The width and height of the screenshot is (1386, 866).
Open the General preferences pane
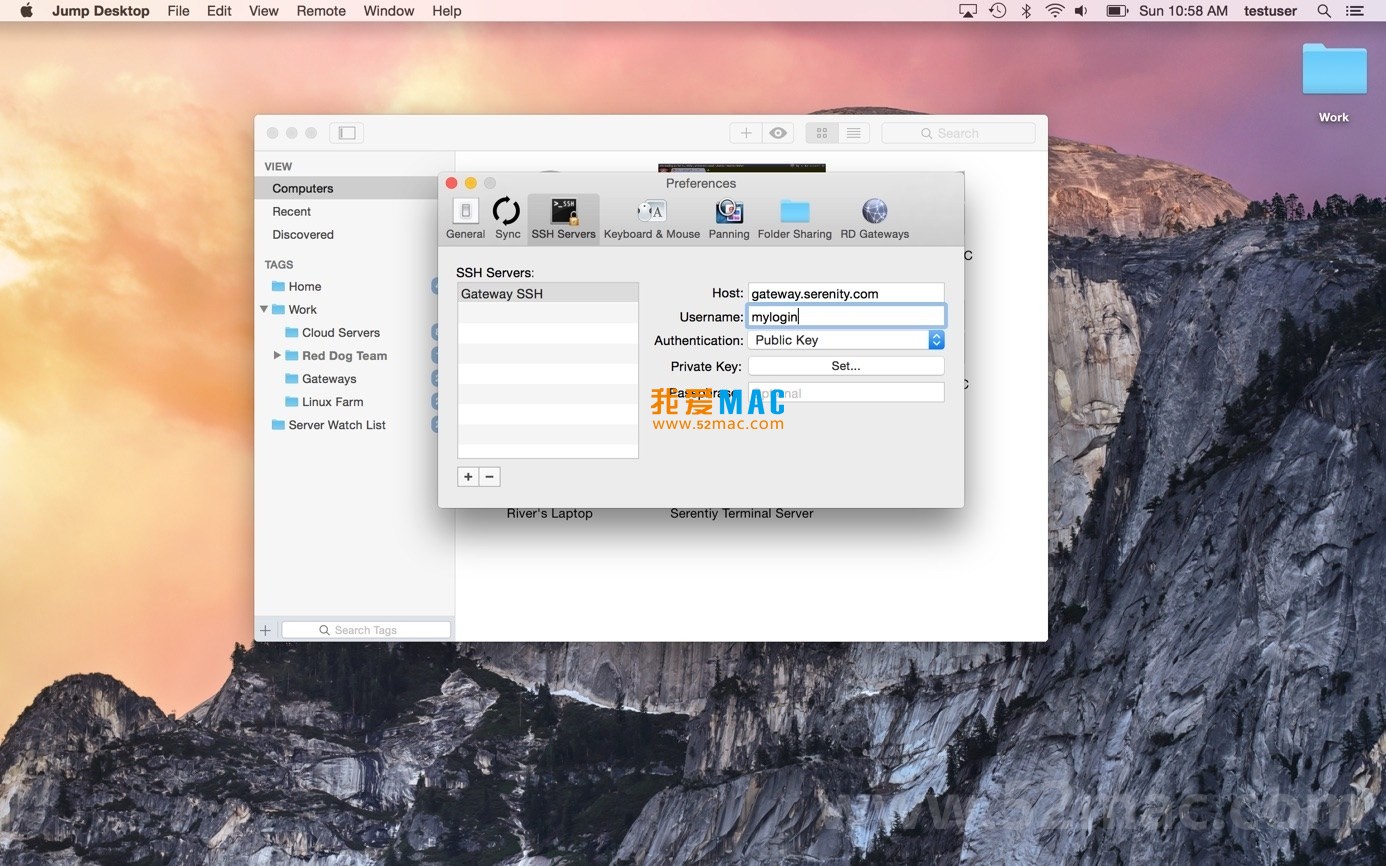[465, 218]
